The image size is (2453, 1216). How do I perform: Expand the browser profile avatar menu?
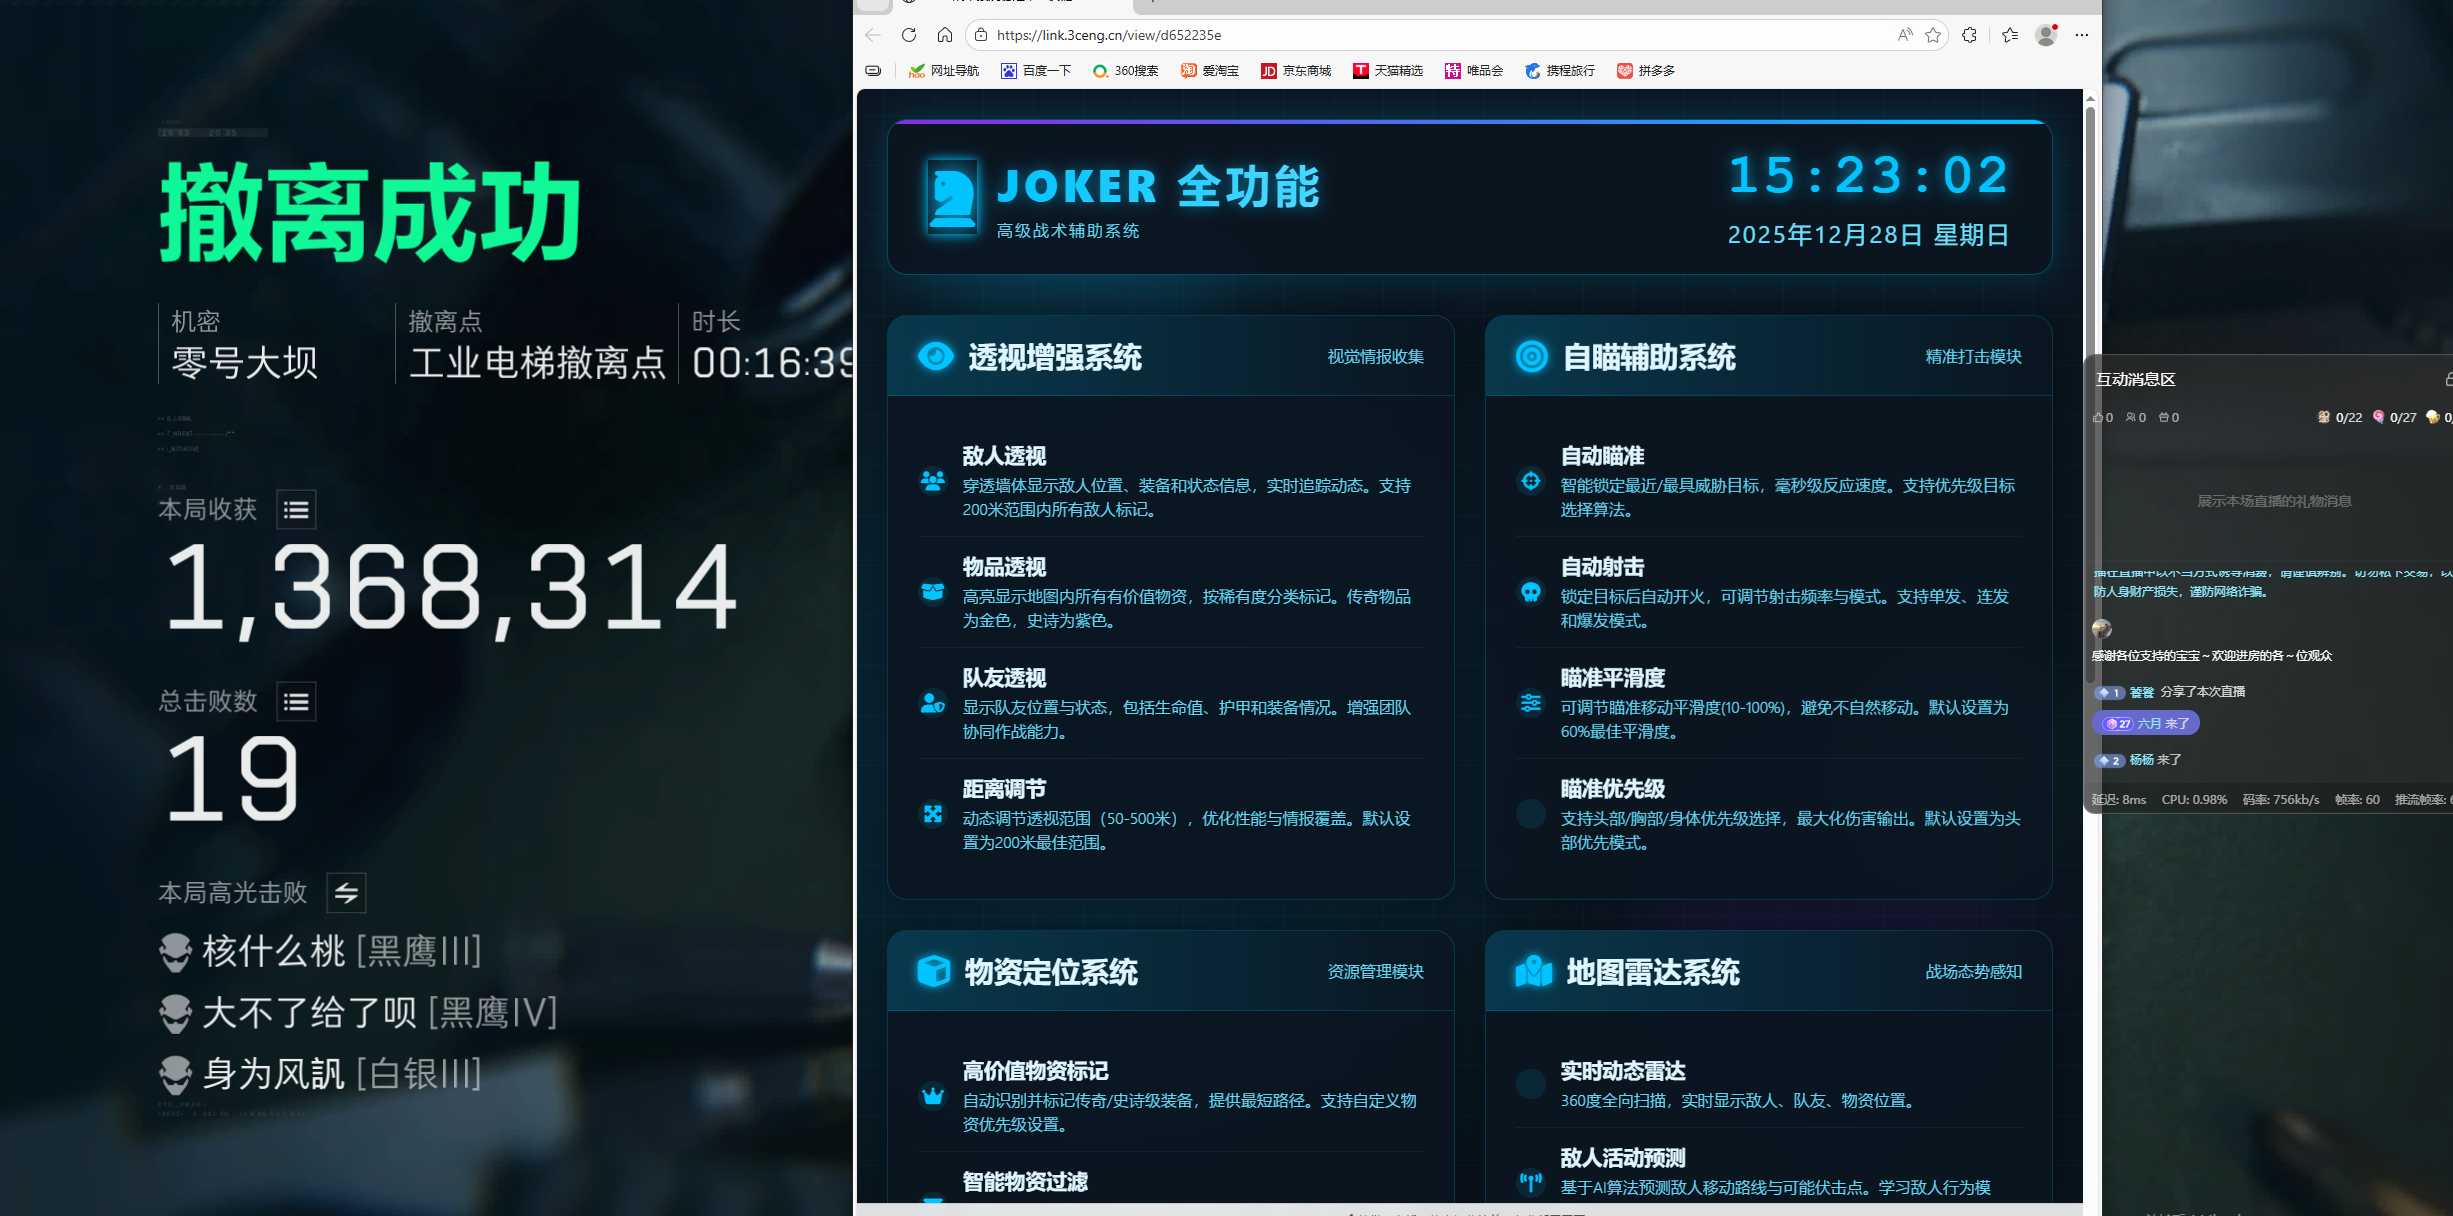[x=2045, y=34]
